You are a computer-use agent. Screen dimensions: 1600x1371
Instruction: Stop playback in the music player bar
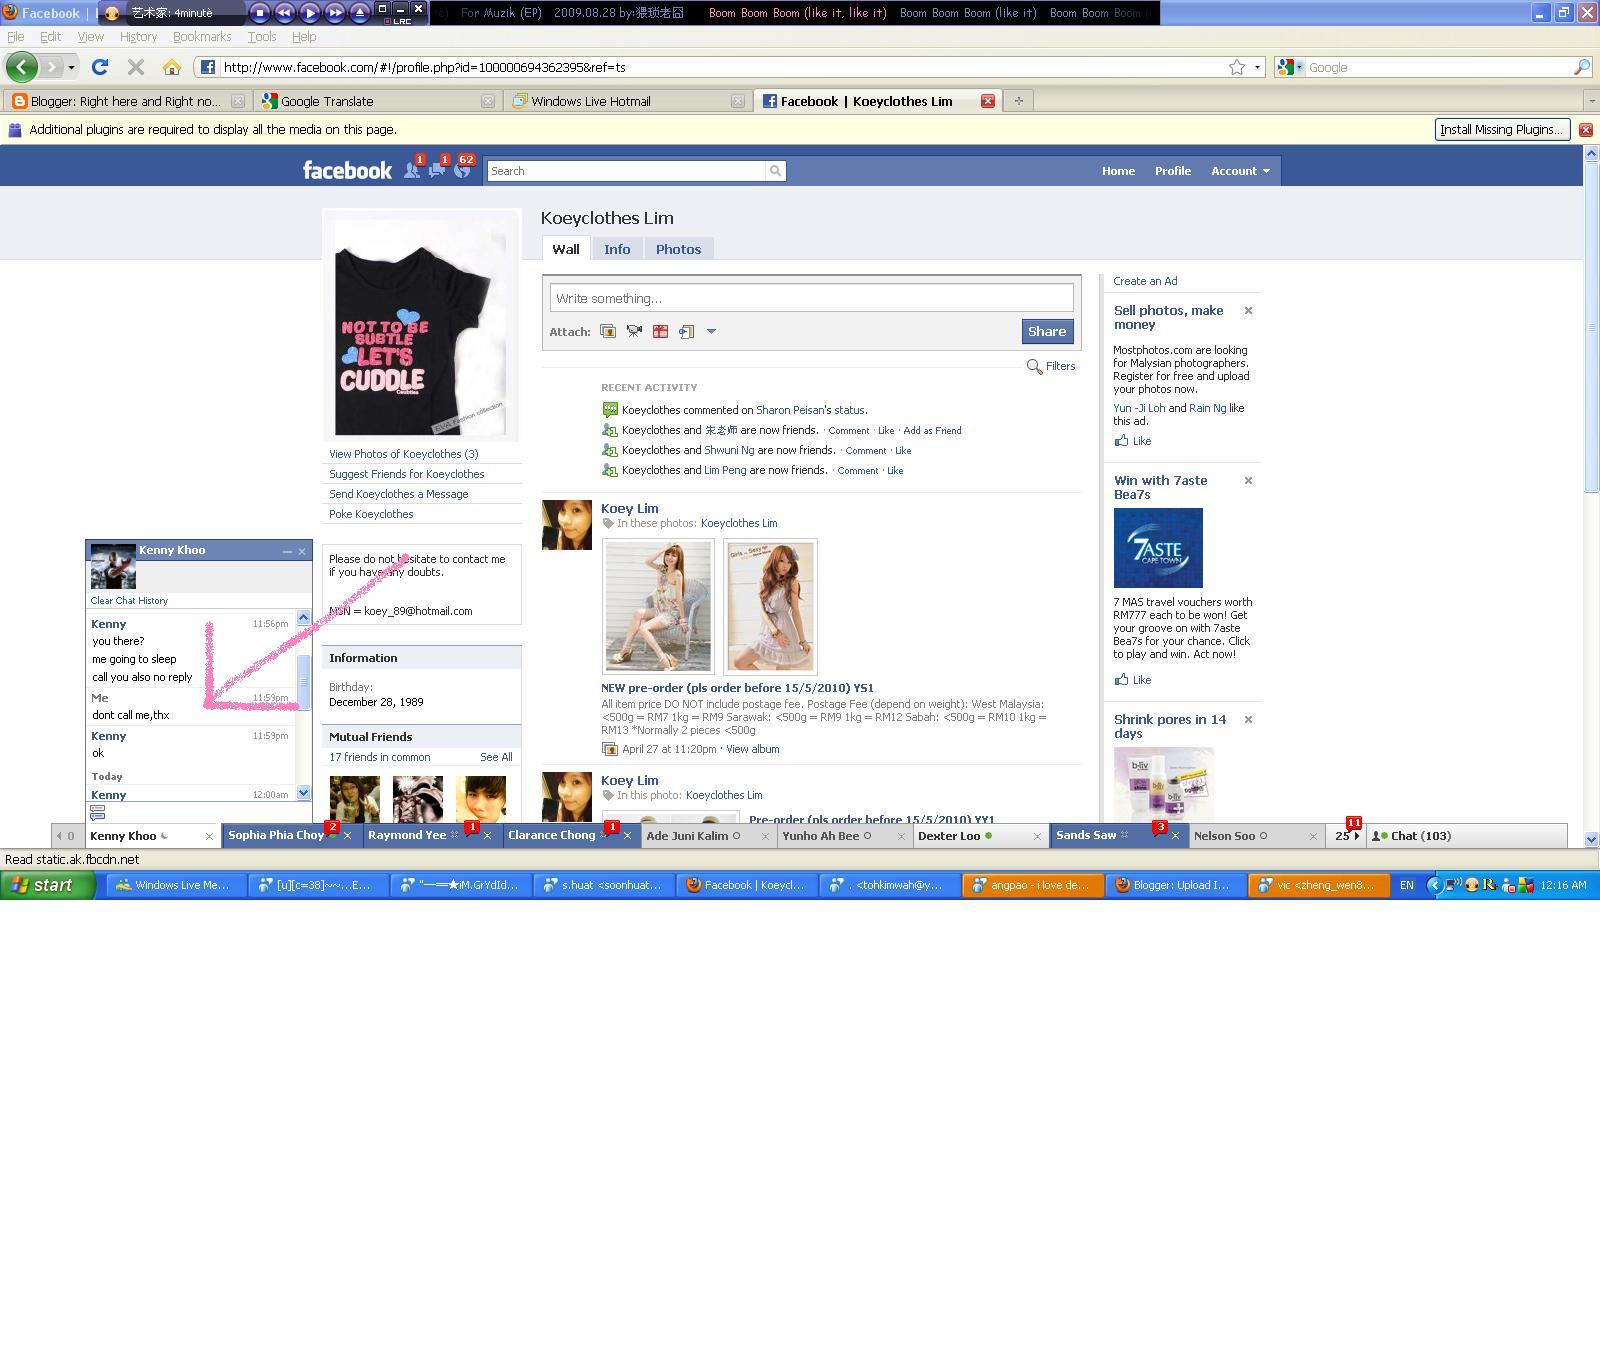(259, 12)
